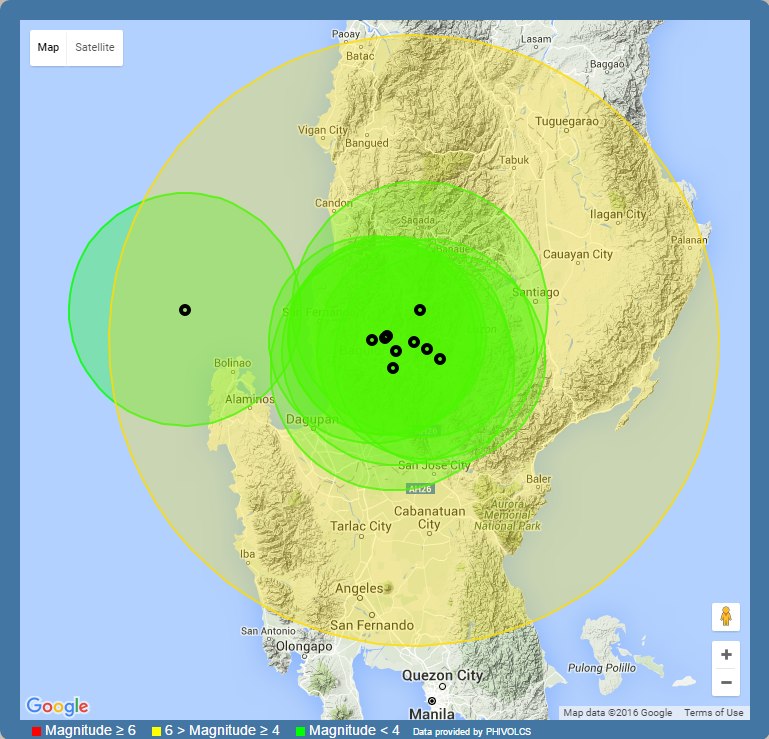Viewport: 769px width, 739px height.
Task: Select the northernmost marker in the central cluster
Action: pyautogui.click(x=420, y=310)
